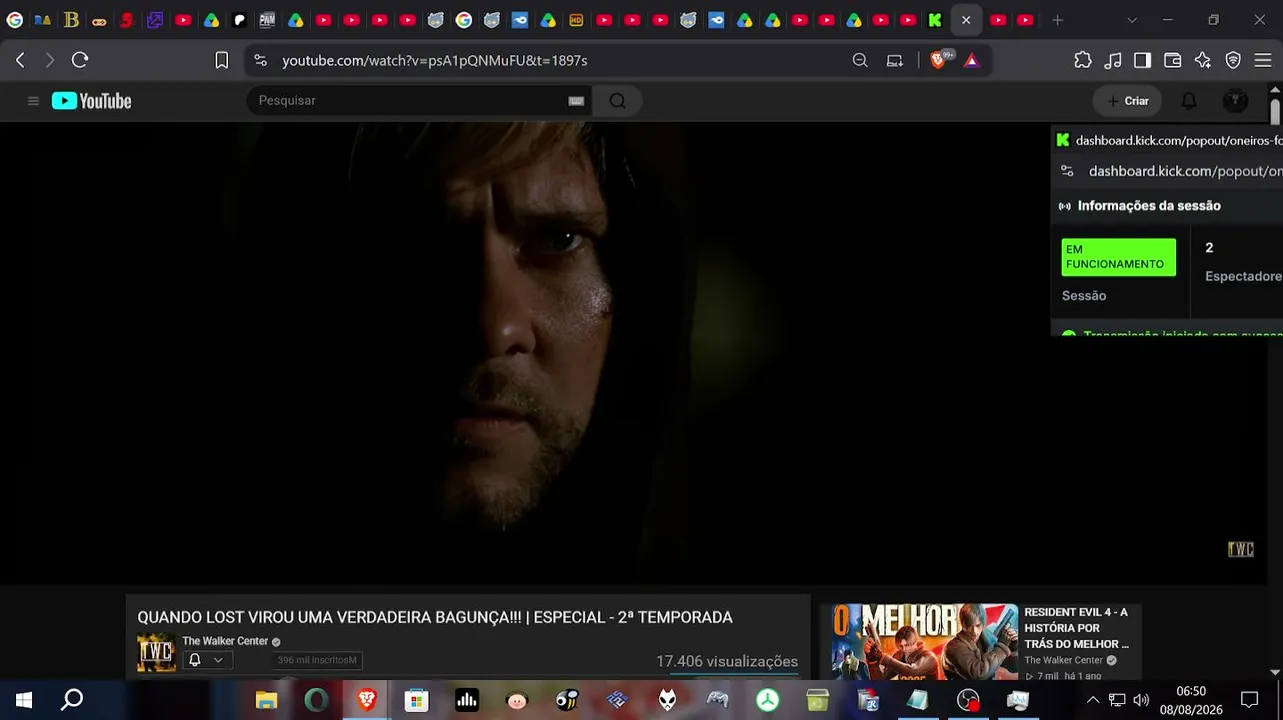Open the browser extensions puzzle menu
The height and width of the screenshot is (720, 1283).
(x=1083, y=60)
